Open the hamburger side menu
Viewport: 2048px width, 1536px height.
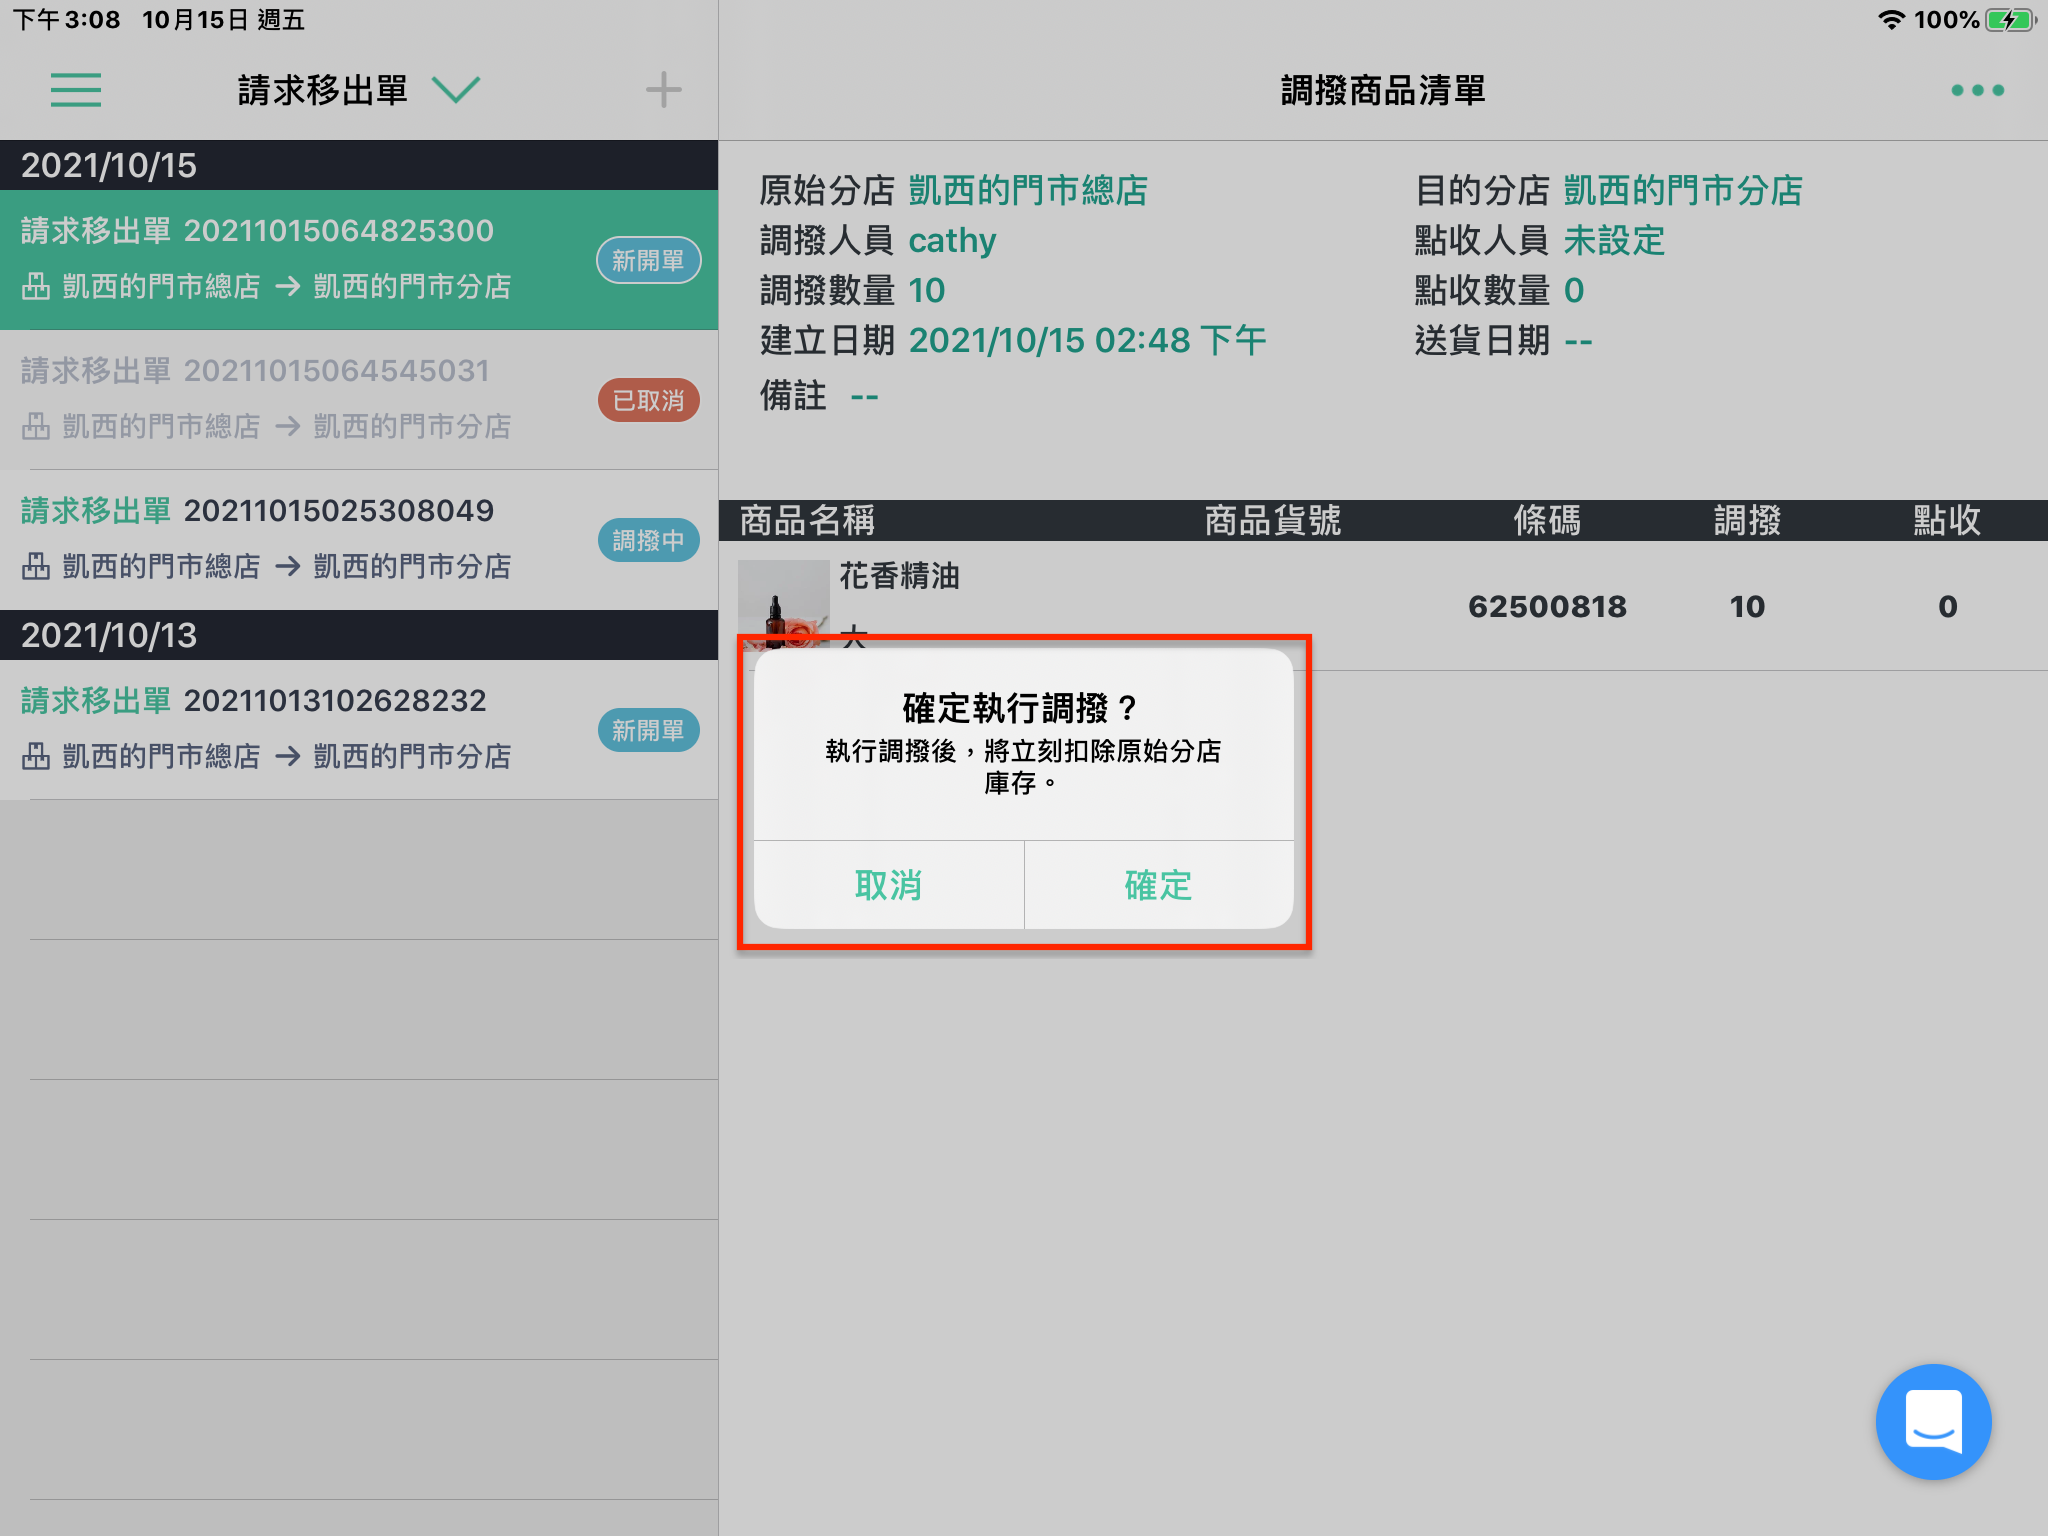pyautogui.click(x=76, y=90)
